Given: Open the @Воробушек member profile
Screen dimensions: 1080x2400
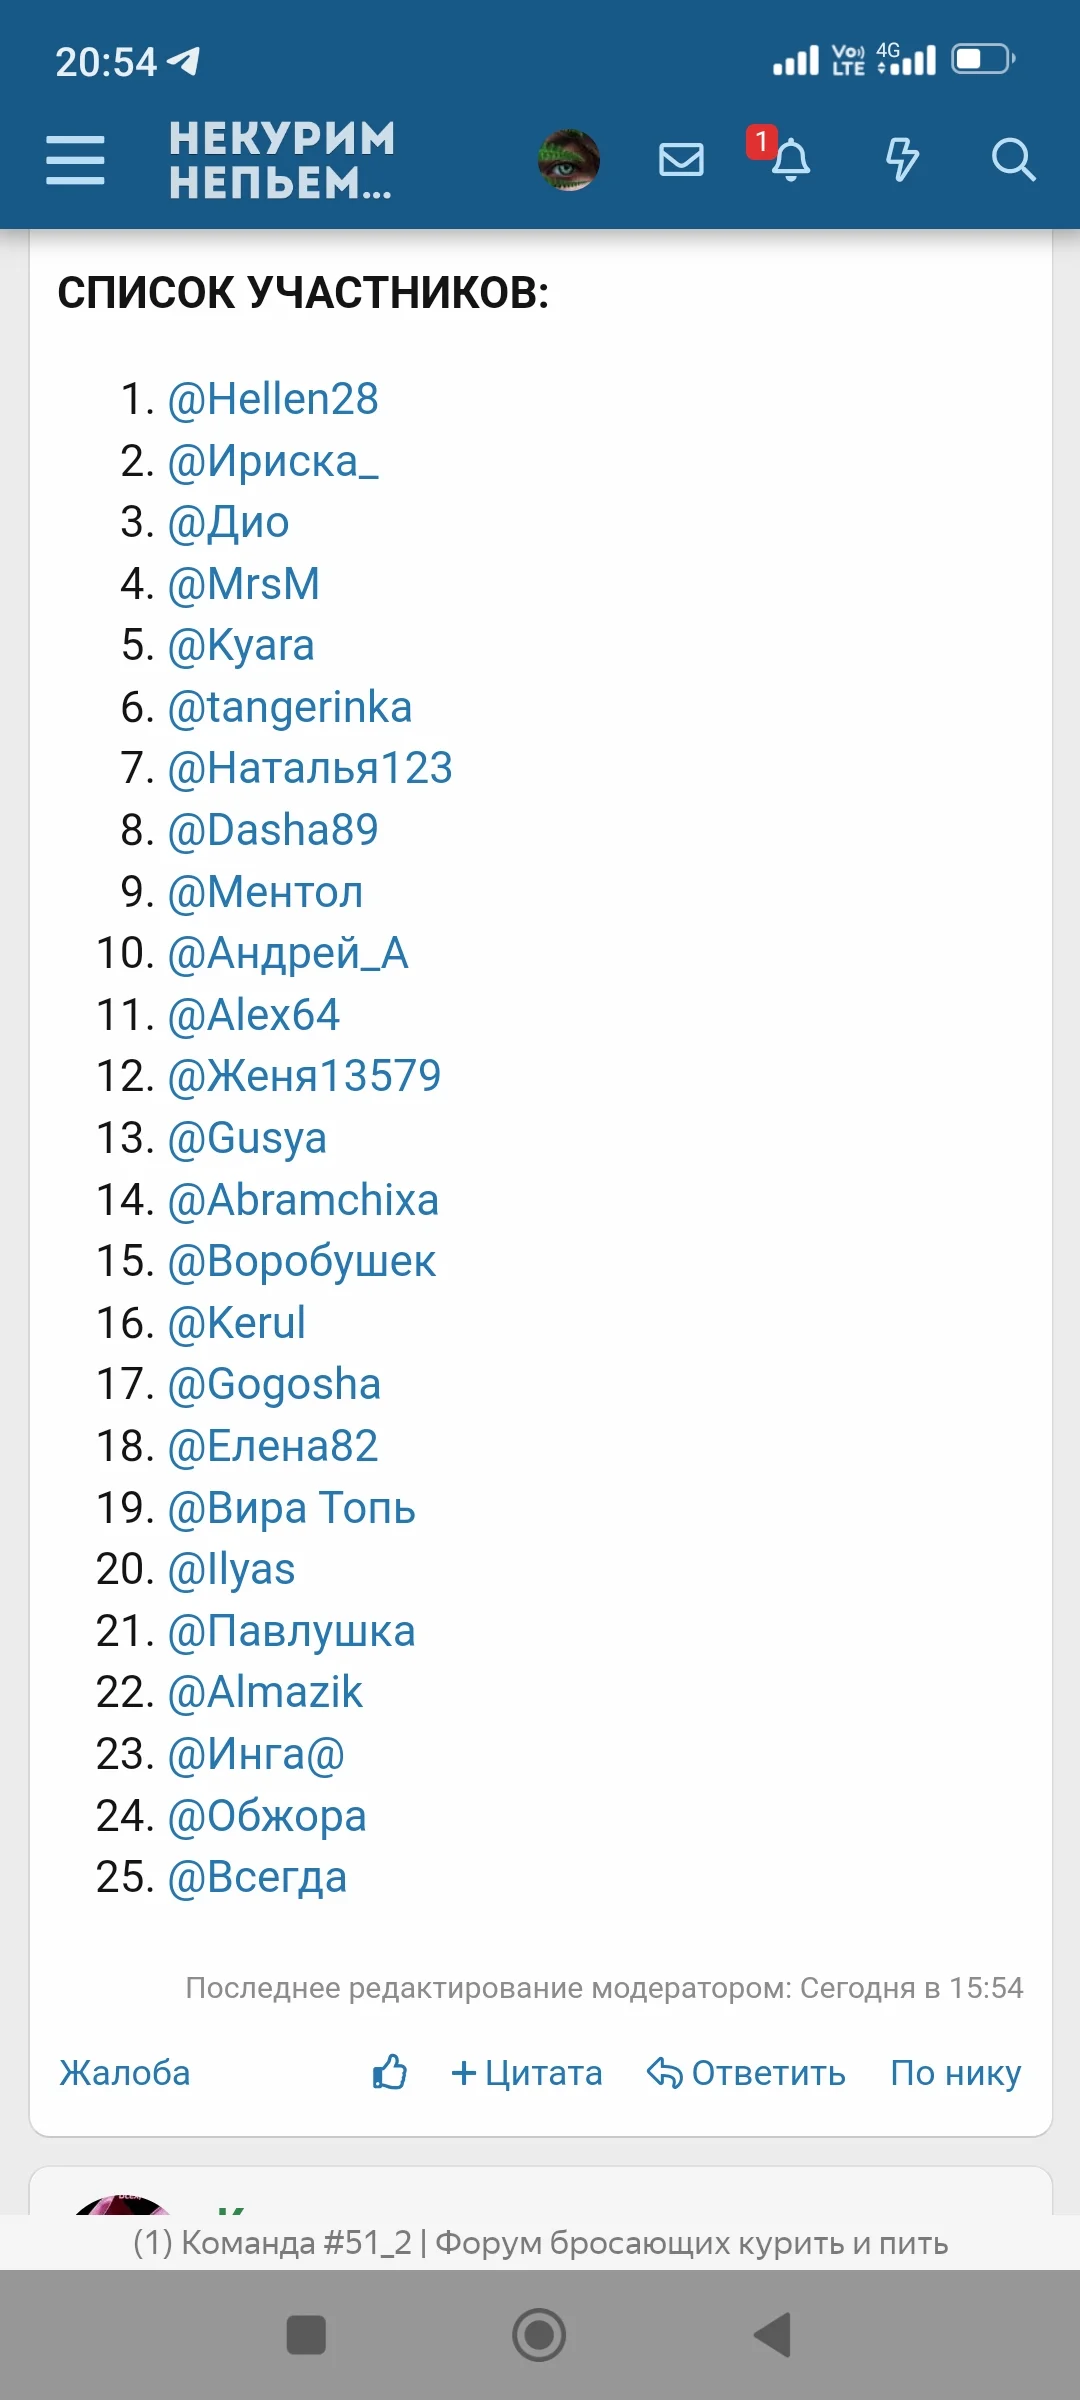Looking at the screenshot, I should tap(302, 1261).
